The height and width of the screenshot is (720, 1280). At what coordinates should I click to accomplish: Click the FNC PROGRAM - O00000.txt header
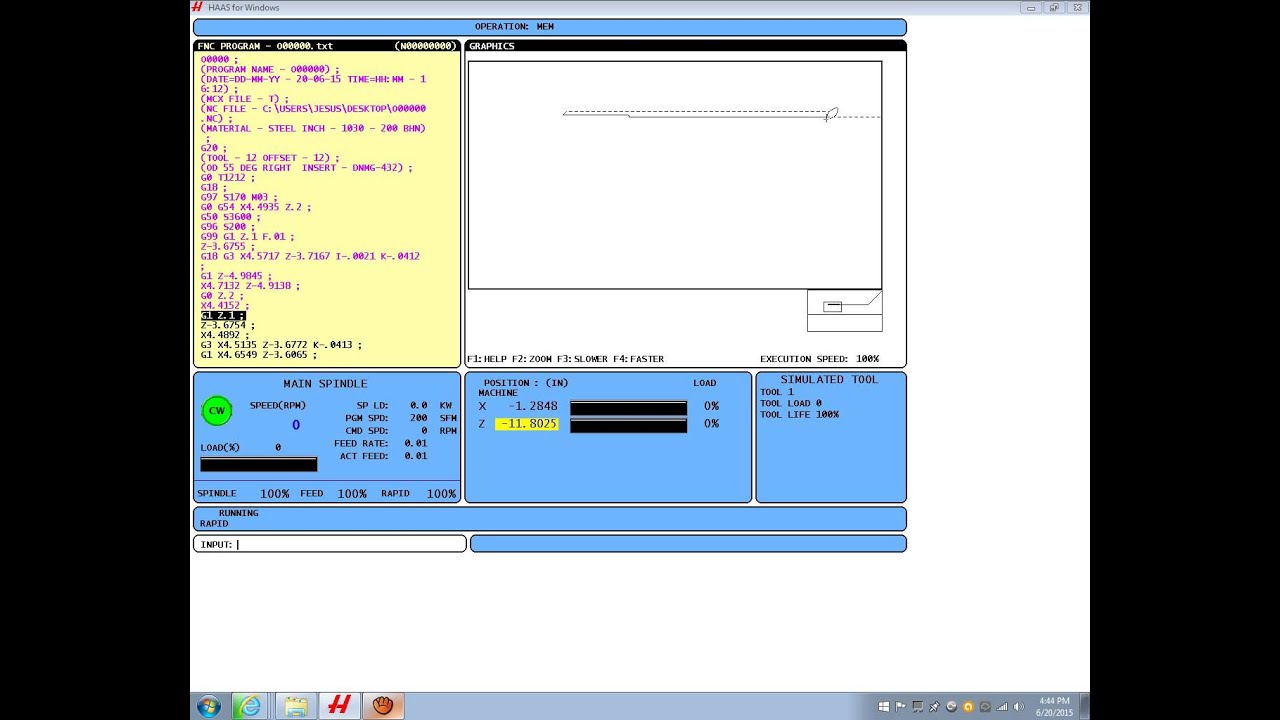click(x=327, y=46)
